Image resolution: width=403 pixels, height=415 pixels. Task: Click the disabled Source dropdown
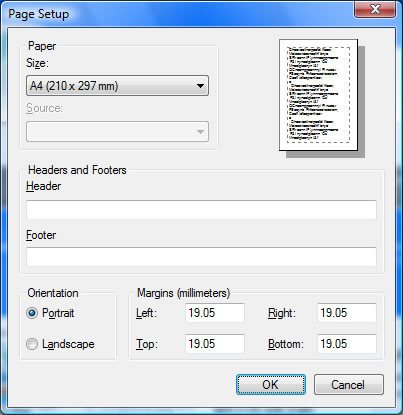pyautogui.click(x=117, y=132)
